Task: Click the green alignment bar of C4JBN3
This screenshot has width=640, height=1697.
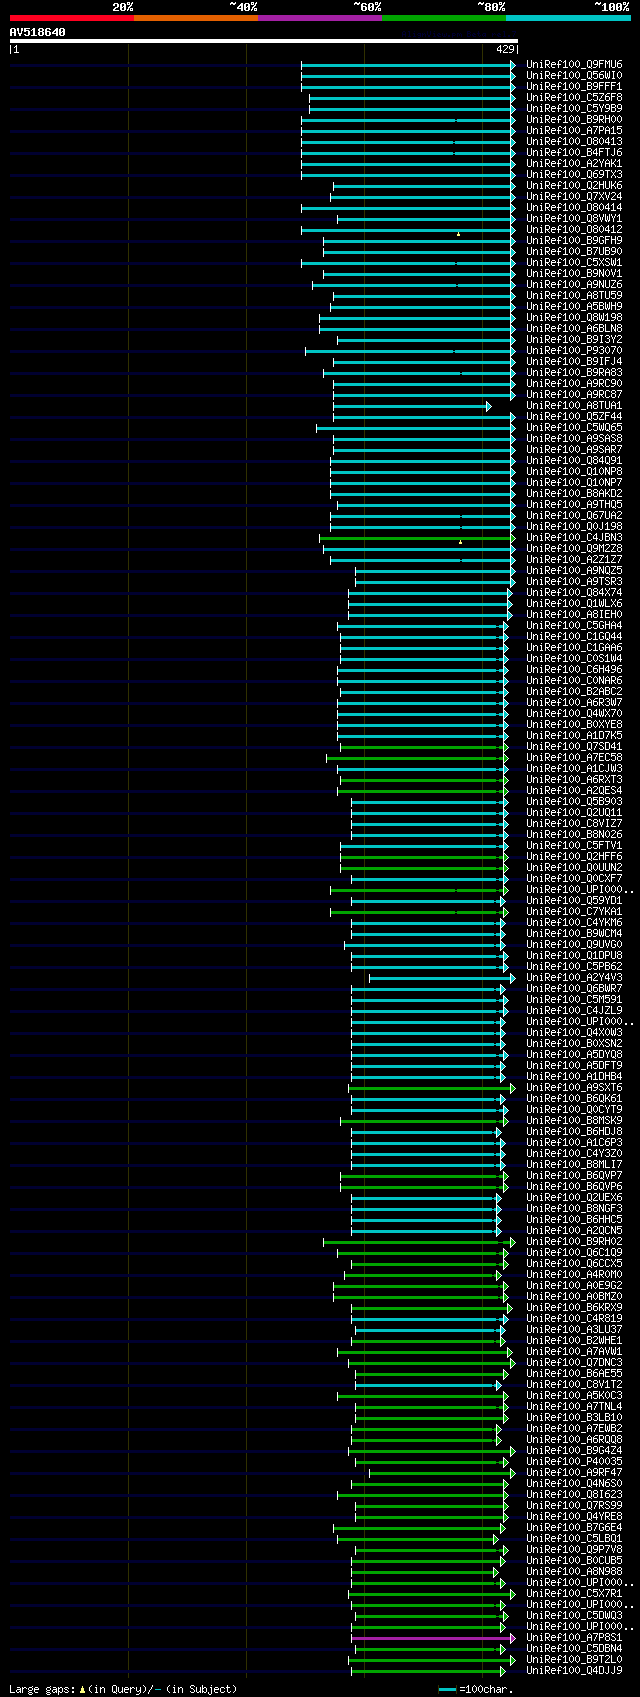Action: (416, 538)
